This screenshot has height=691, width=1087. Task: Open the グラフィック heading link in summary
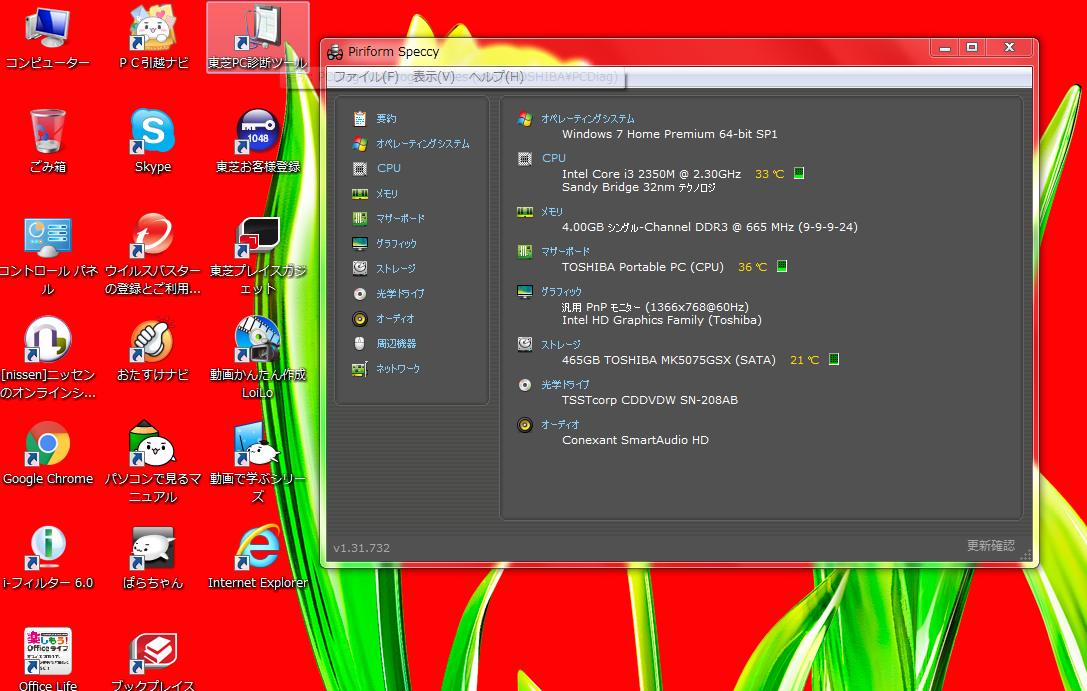point(561,291)
